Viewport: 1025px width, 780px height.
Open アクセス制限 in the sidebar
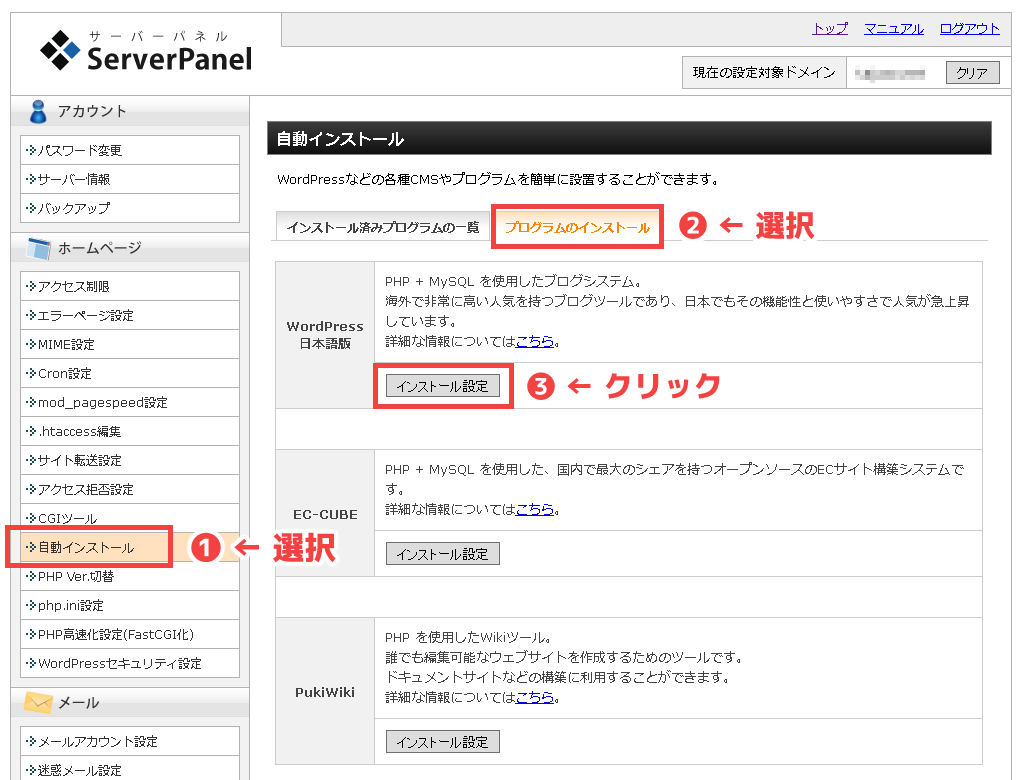tap(130, 286)
